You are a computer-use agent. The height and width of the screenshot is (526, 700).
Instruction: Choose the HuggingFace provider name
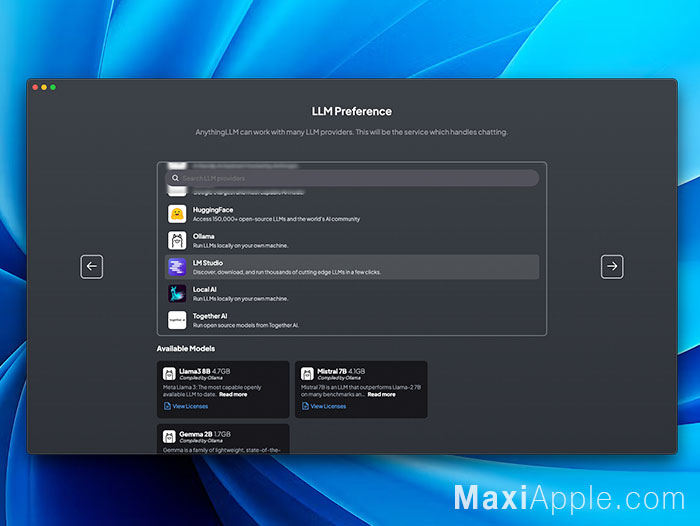point(213,210)
